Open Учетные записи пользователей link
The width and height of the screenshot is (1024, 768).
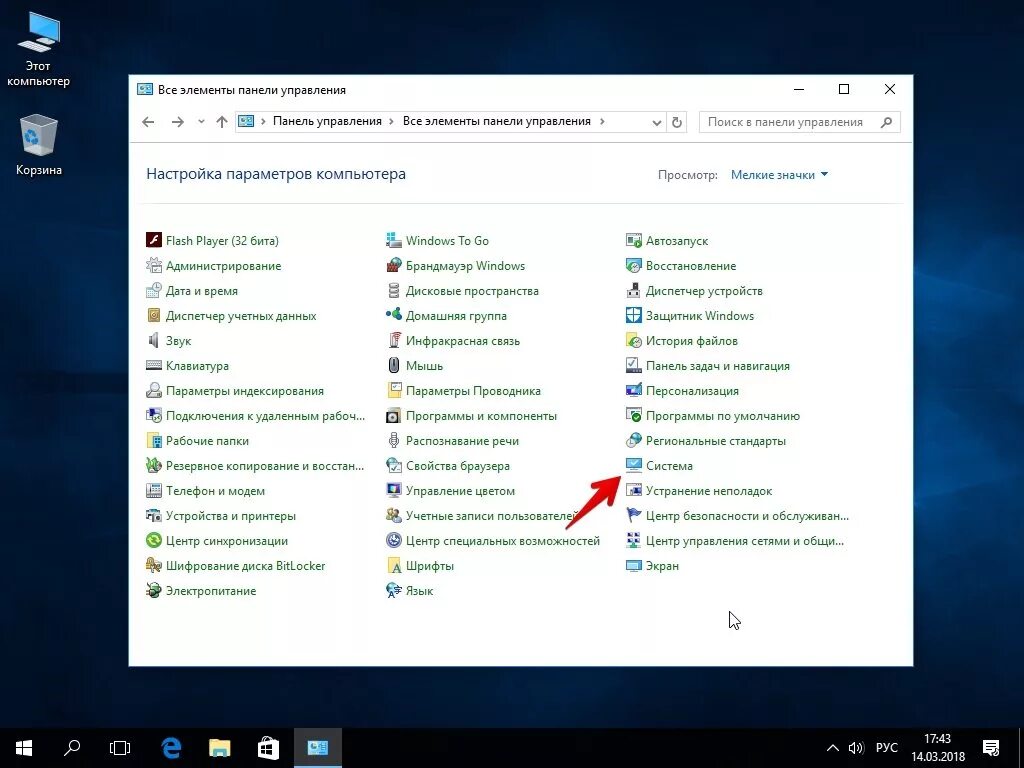click(x=491, y=516)
